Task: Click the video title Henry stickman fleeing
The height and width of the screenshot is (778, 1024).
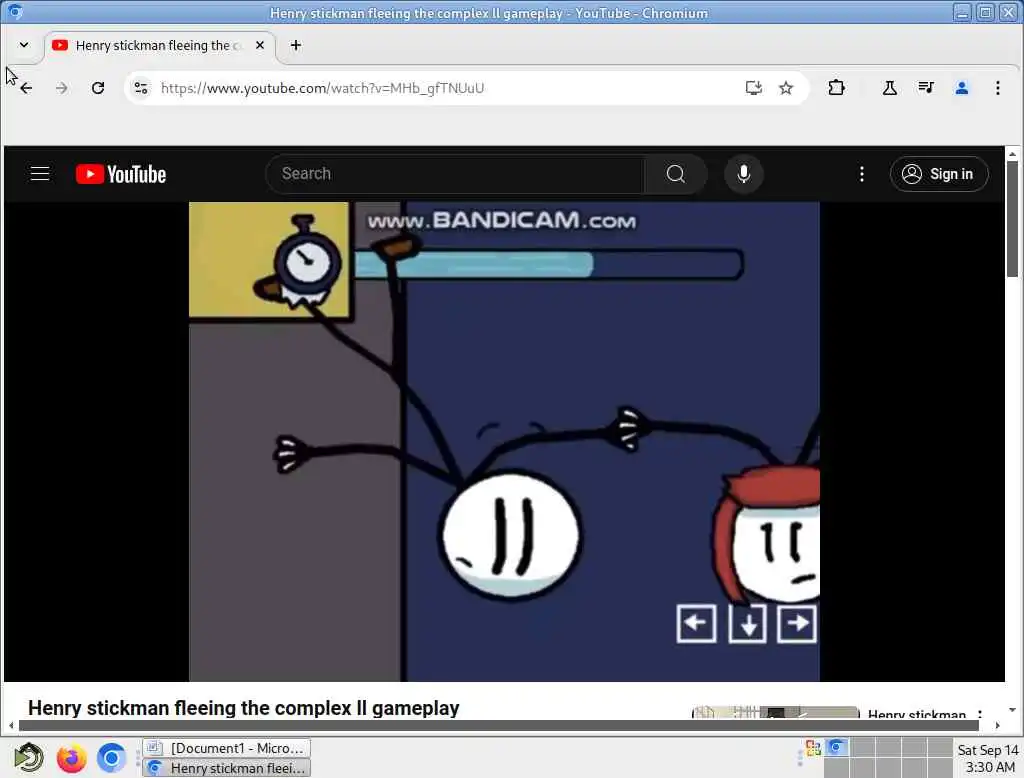Action: 244,708
